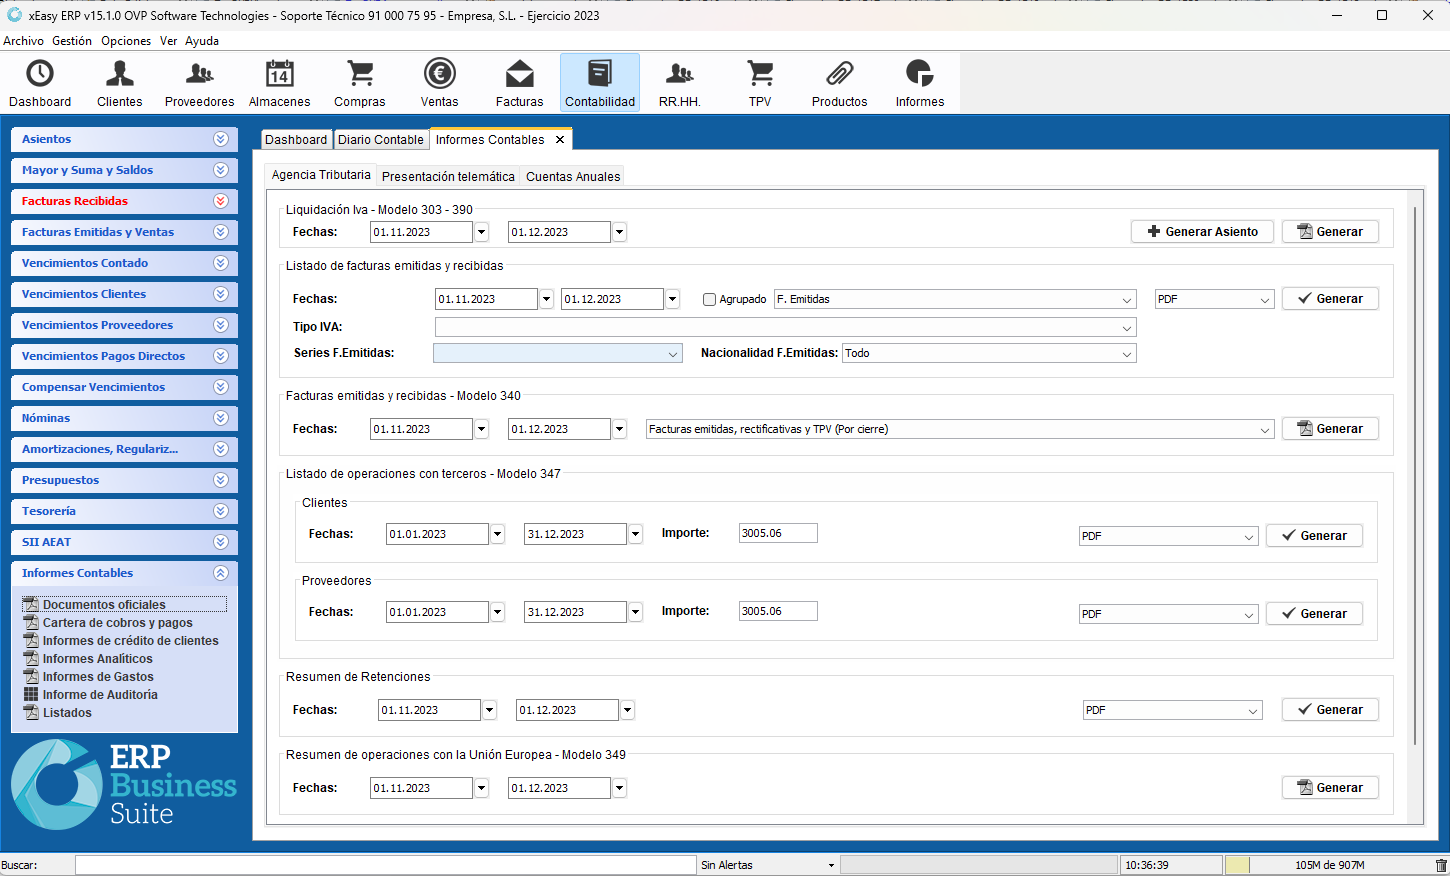Open the Tipo IVA dropdown
This screenshot has width=1450, height=876.
coord(786,327)
